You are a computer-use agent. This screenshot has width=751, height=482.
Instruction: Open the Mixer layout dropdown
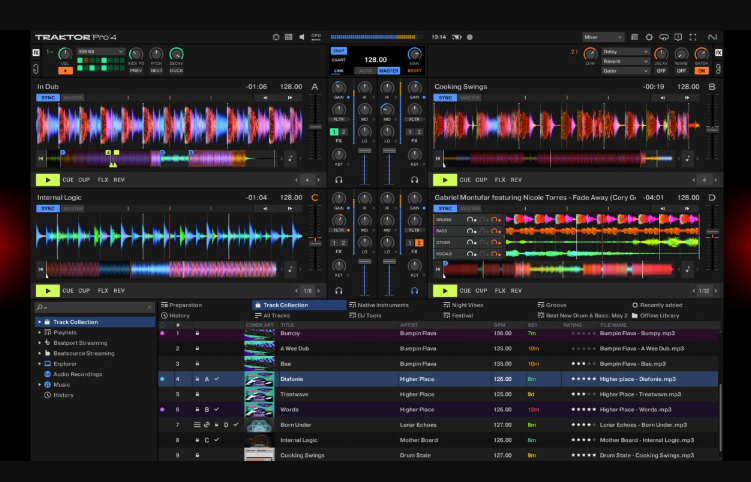coord(603,37)
